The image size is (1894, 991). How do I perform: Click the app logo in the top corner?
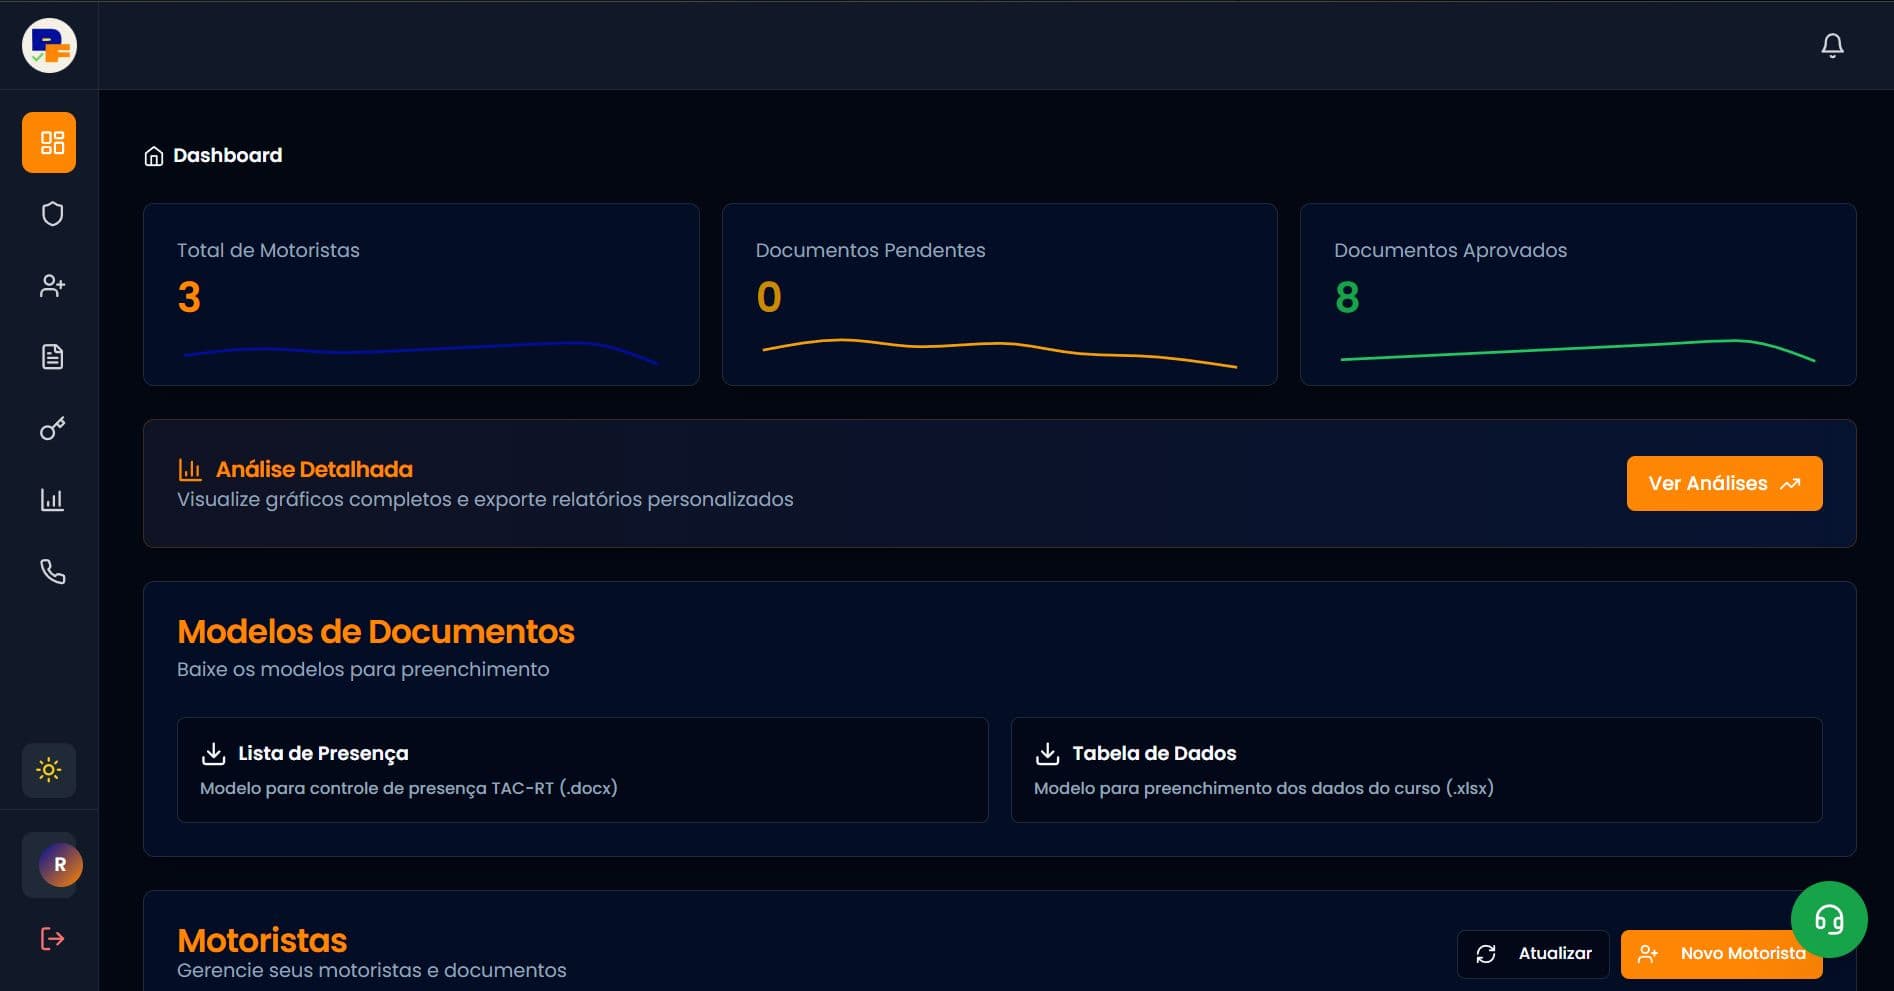[49, 46]
